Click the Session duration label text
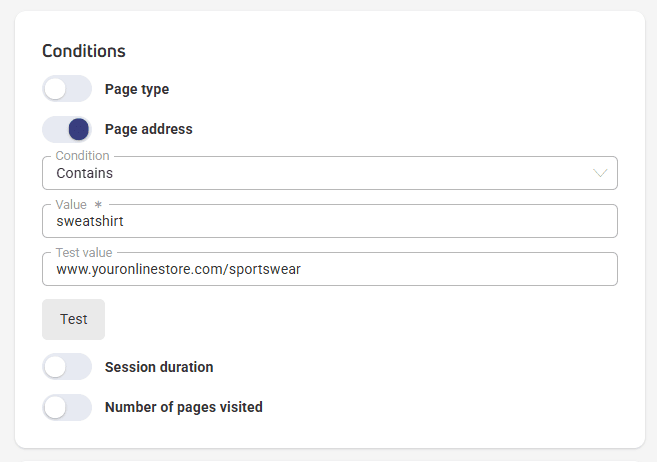This screenshot has height=462, width=657. pyautogui.click(x=159, y=367)
